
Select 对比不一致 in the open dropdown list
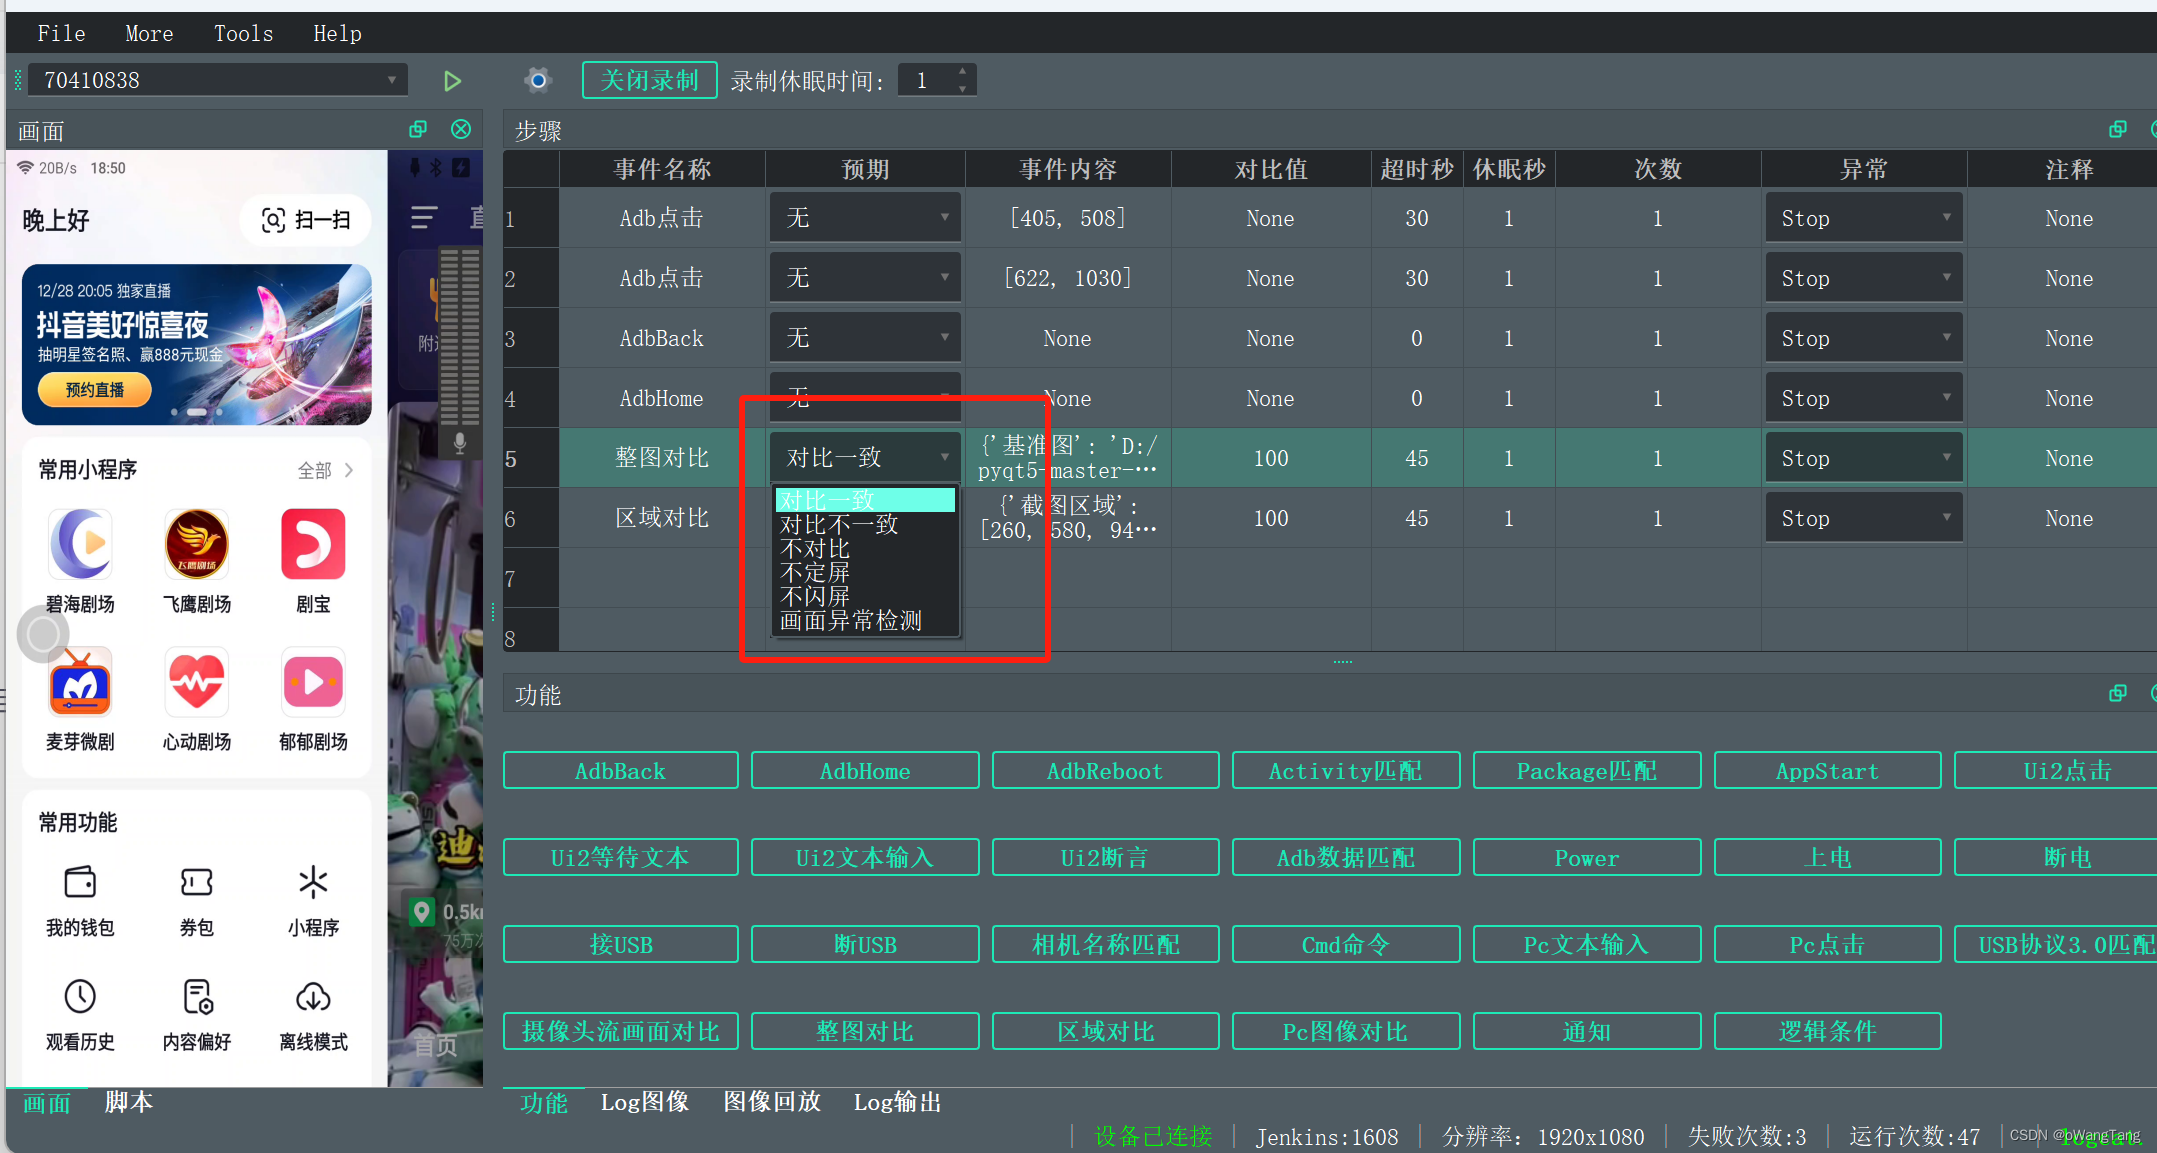click(x=838, y=525)
